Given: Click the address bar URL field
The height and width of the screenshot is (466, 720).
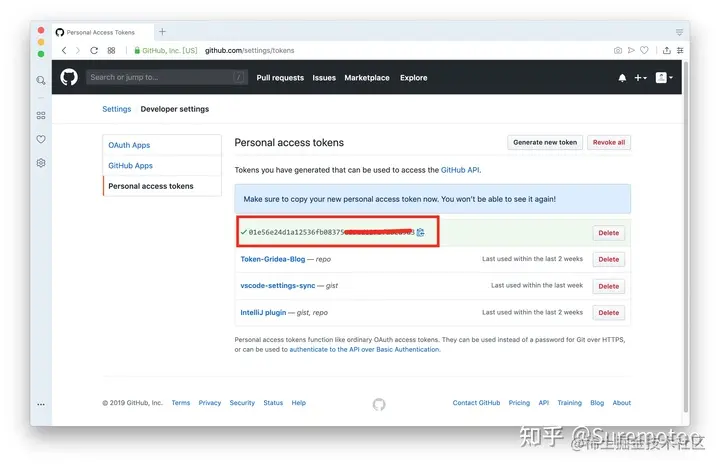Looking at the screenshot, I should 249,51.
